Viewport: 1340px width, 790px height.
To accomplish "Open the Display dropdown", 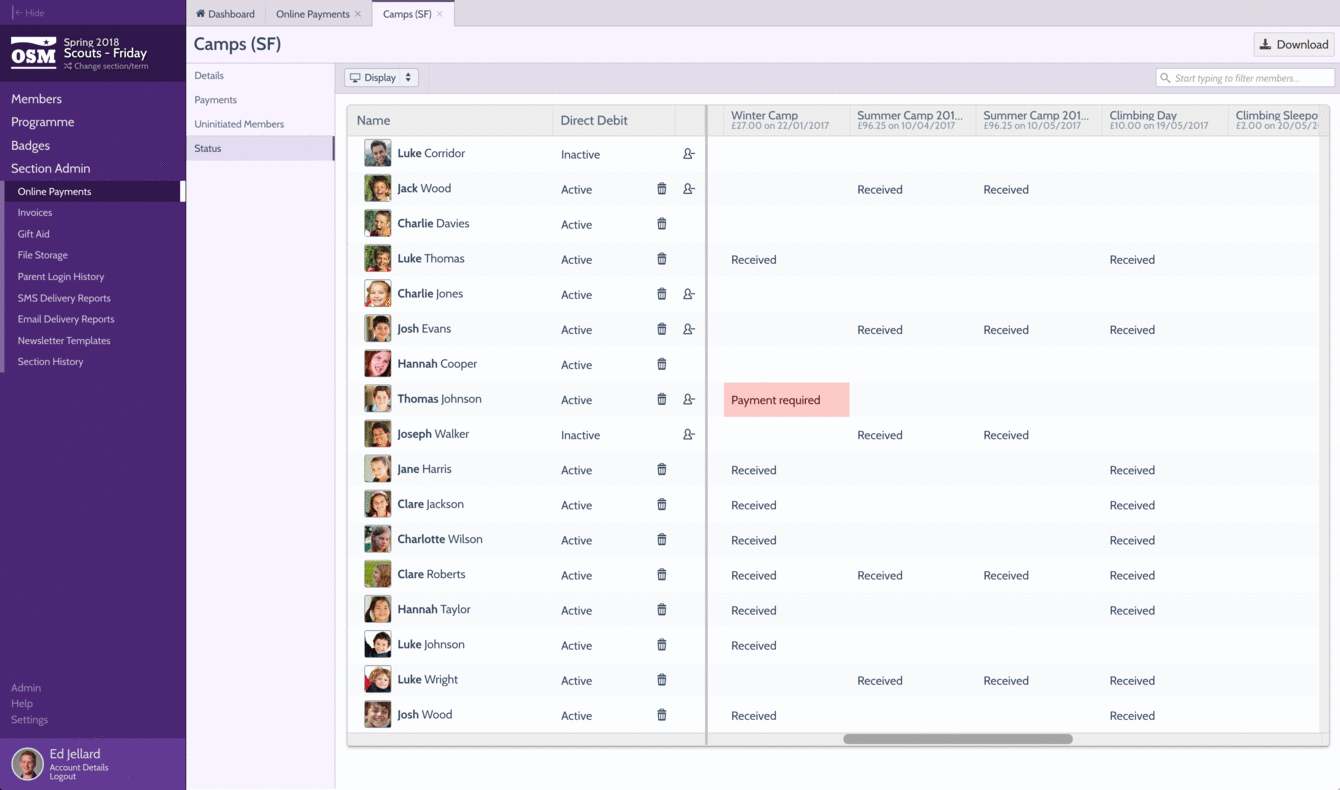I will click(381, 78).
